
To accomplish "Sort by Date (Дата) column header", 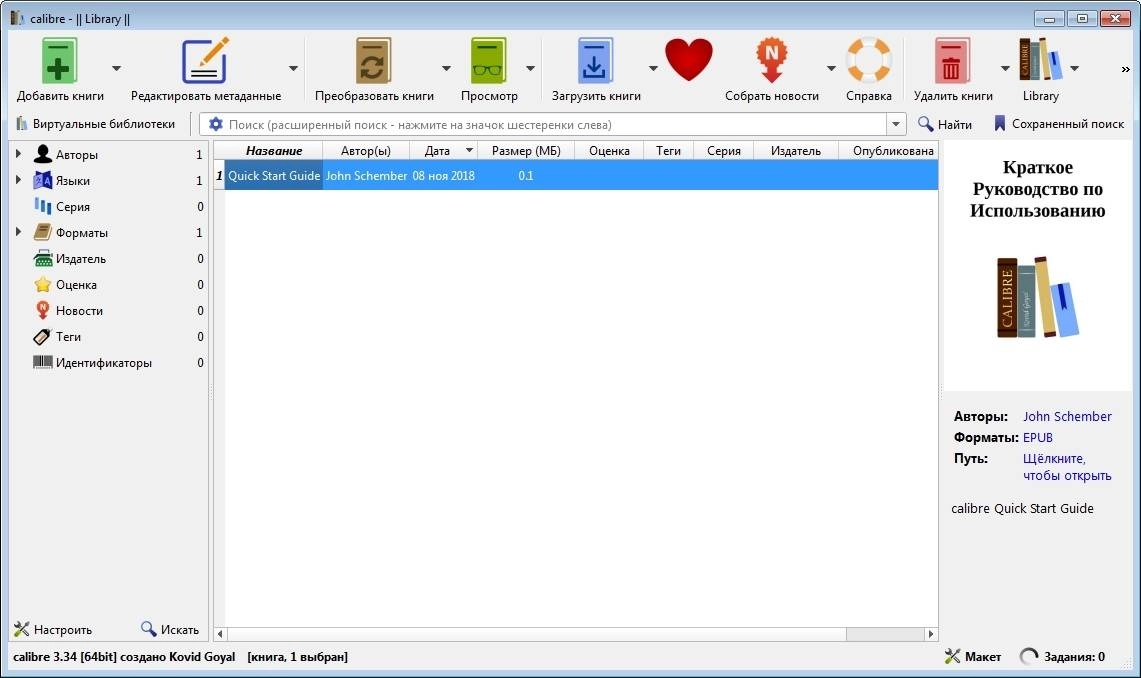I will (x=443, y=151).
